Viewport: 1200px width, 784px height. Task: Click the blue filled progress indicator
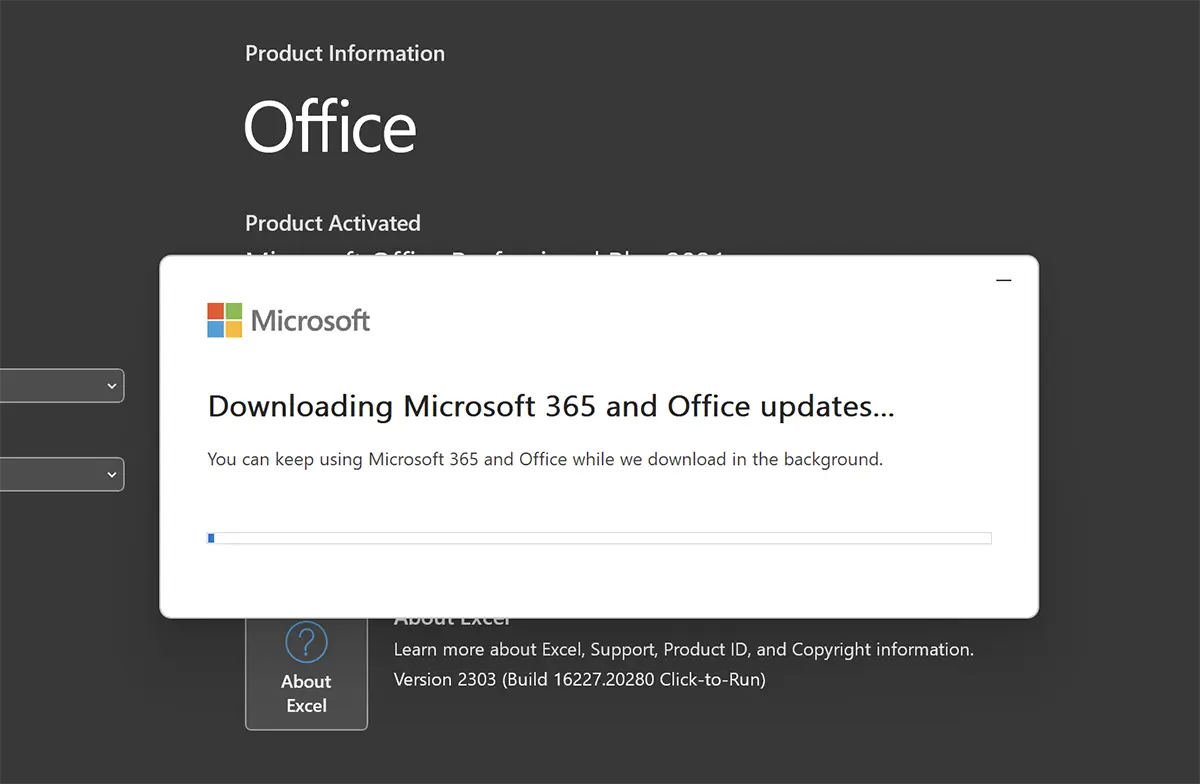[x=211, y=538]
